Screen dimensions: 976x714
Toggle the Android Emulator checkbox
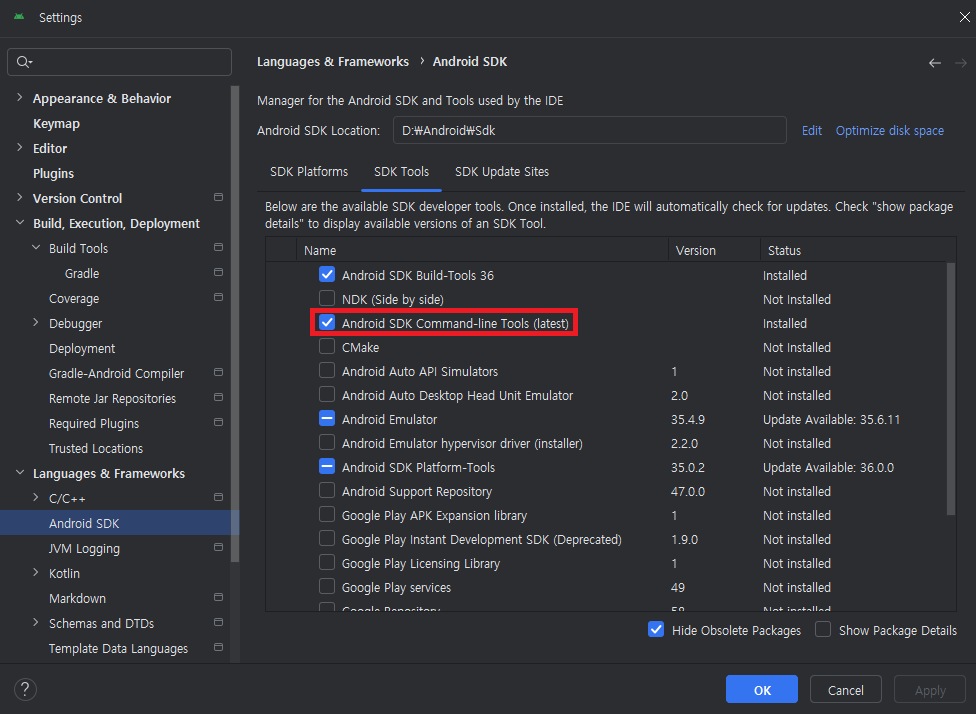tap(327, 418)
